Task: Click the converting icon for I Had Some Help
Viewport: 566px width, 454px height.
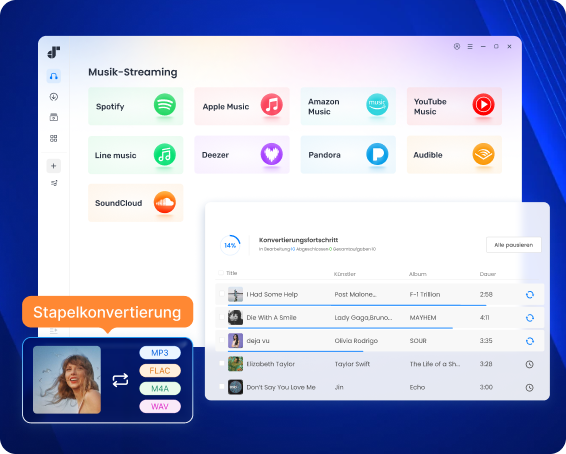Action: (x=530, y=295)
